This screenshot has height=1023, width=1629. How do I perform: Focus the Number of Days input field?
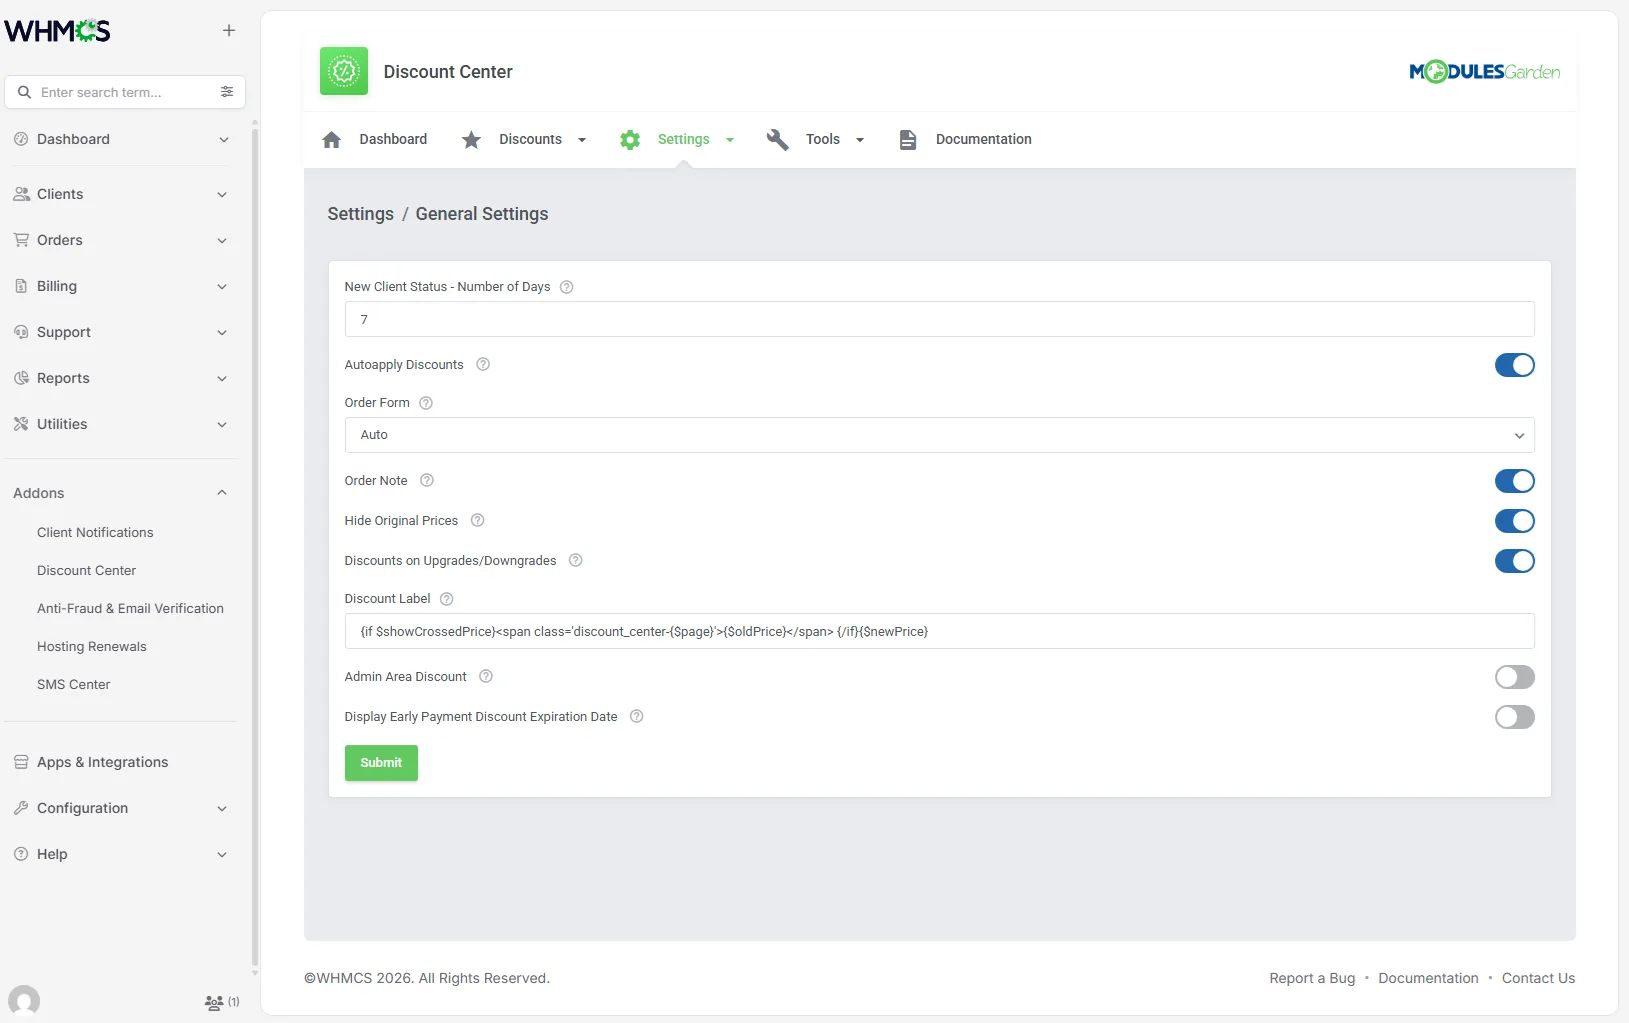coord(940,319)
